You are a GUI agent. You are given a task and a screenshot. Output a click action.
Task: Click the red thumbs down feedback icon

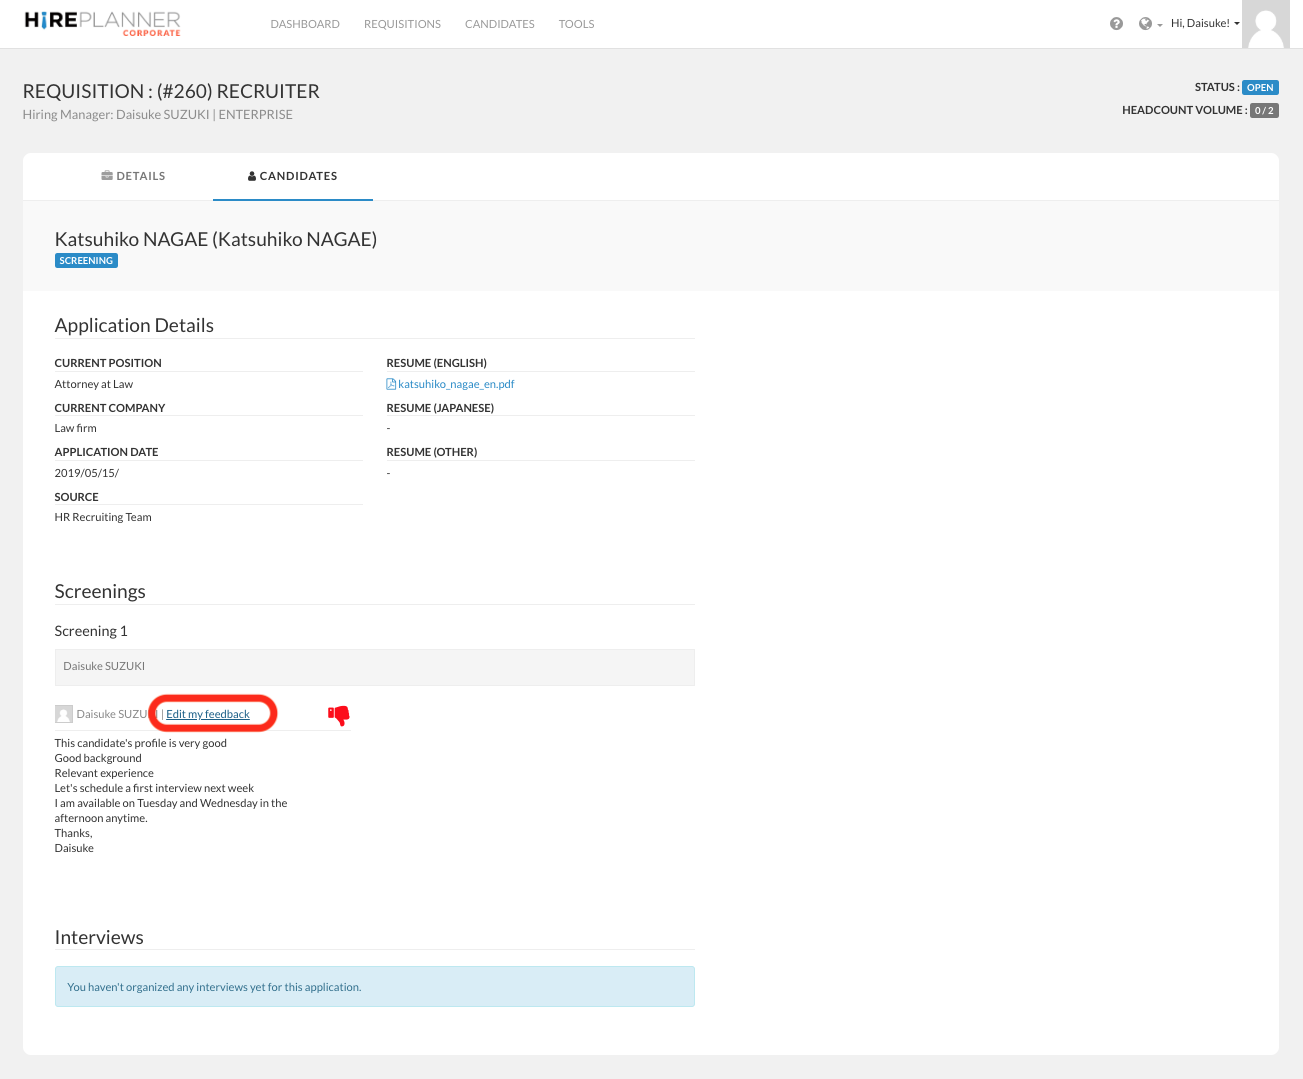[339, 715]
